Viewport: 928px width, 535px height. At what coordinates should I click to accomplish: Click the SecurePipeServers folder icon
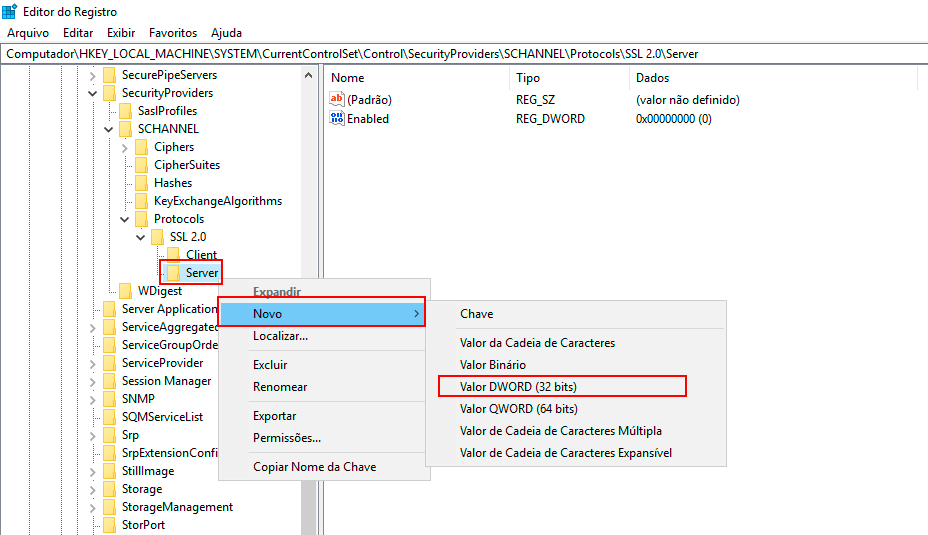[x=109, y=75]
